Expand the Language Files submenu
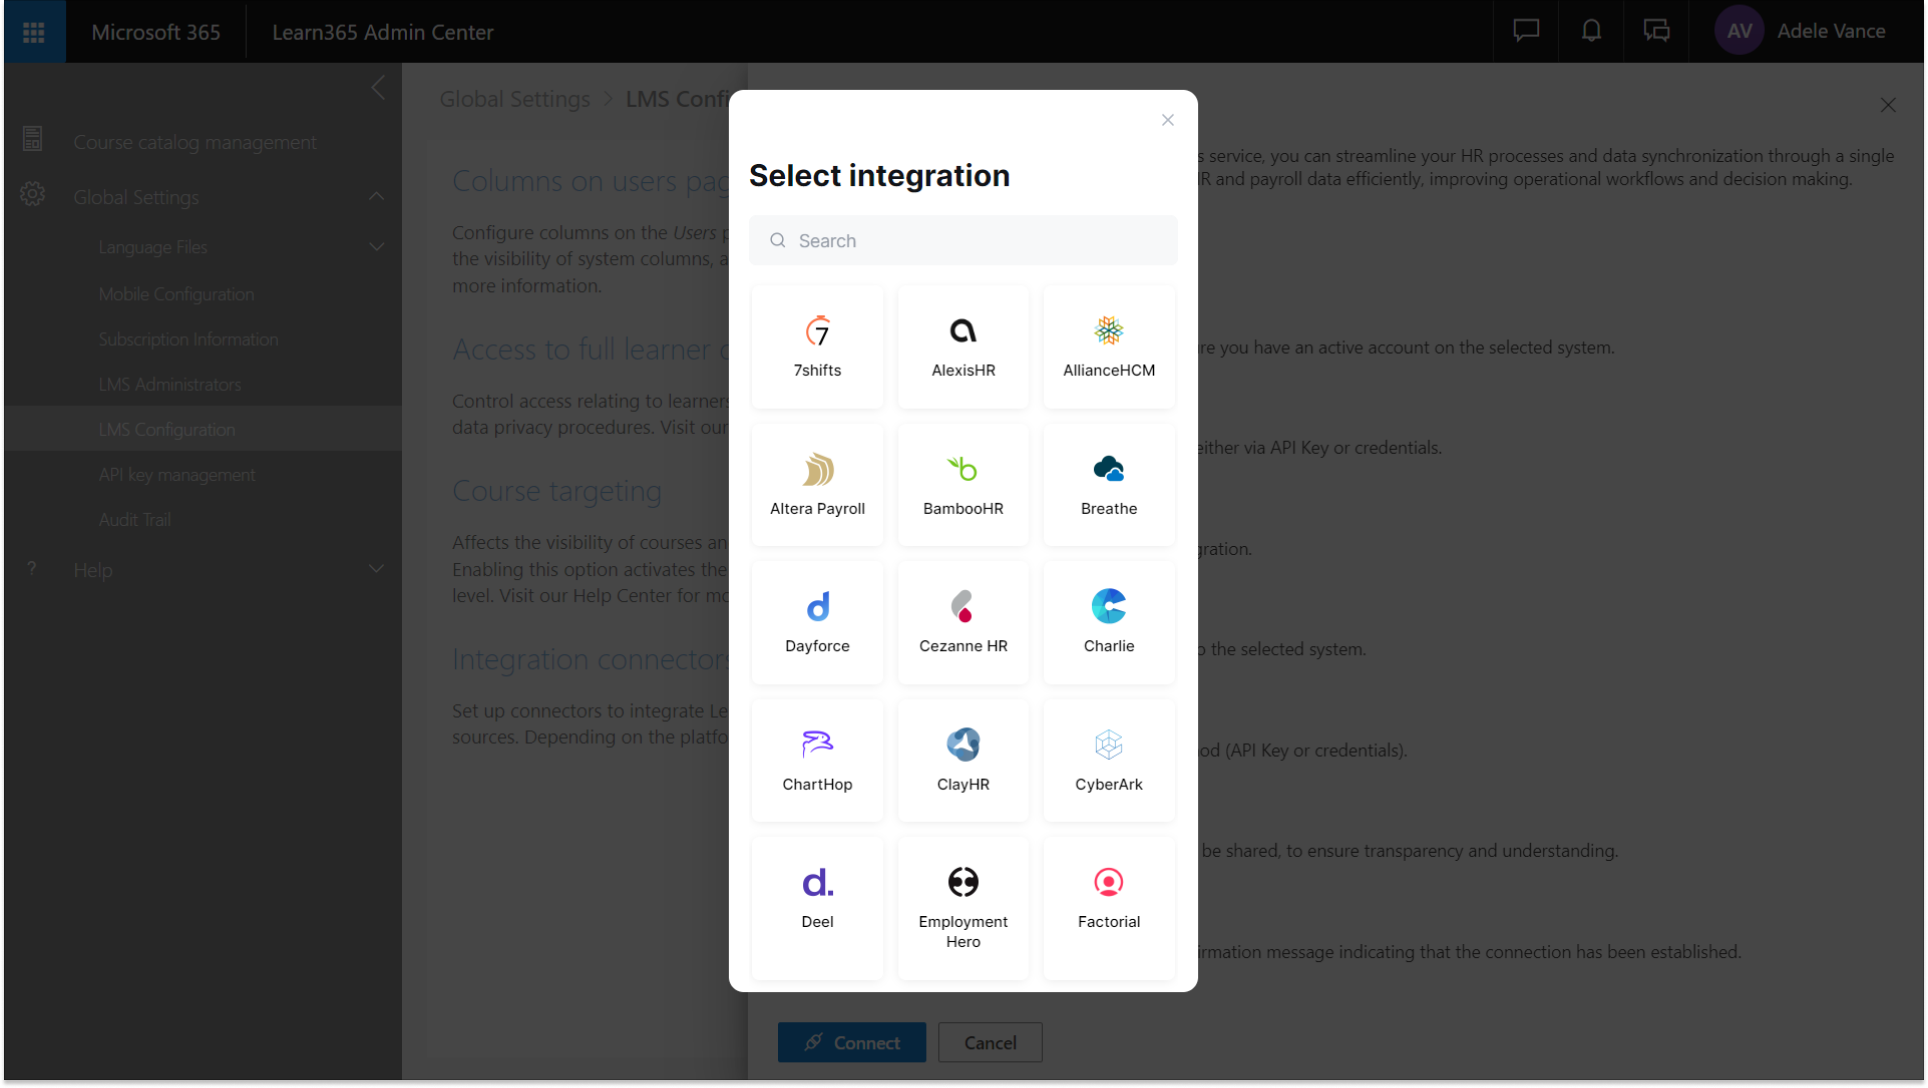1928x1088 pixels. [376, 246]
